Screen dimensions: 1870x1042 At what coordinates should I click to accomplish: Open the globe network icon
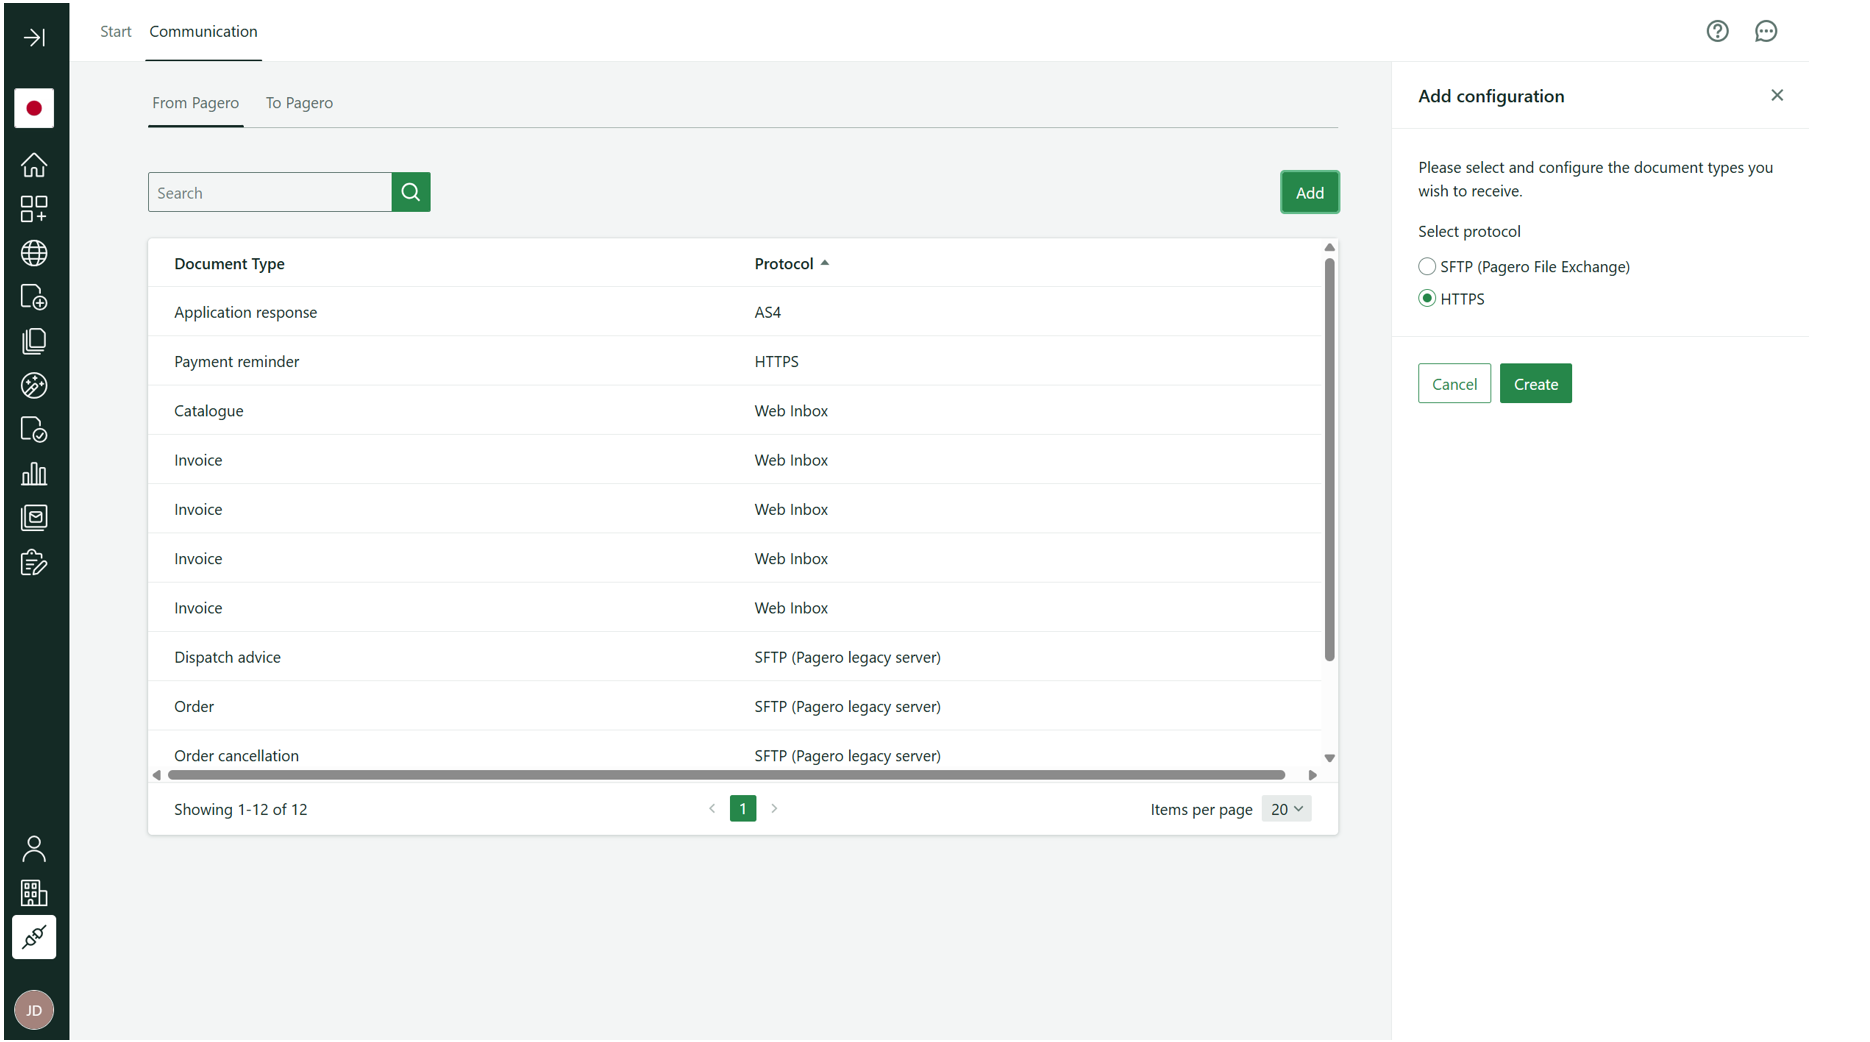[x=34, y=253]
